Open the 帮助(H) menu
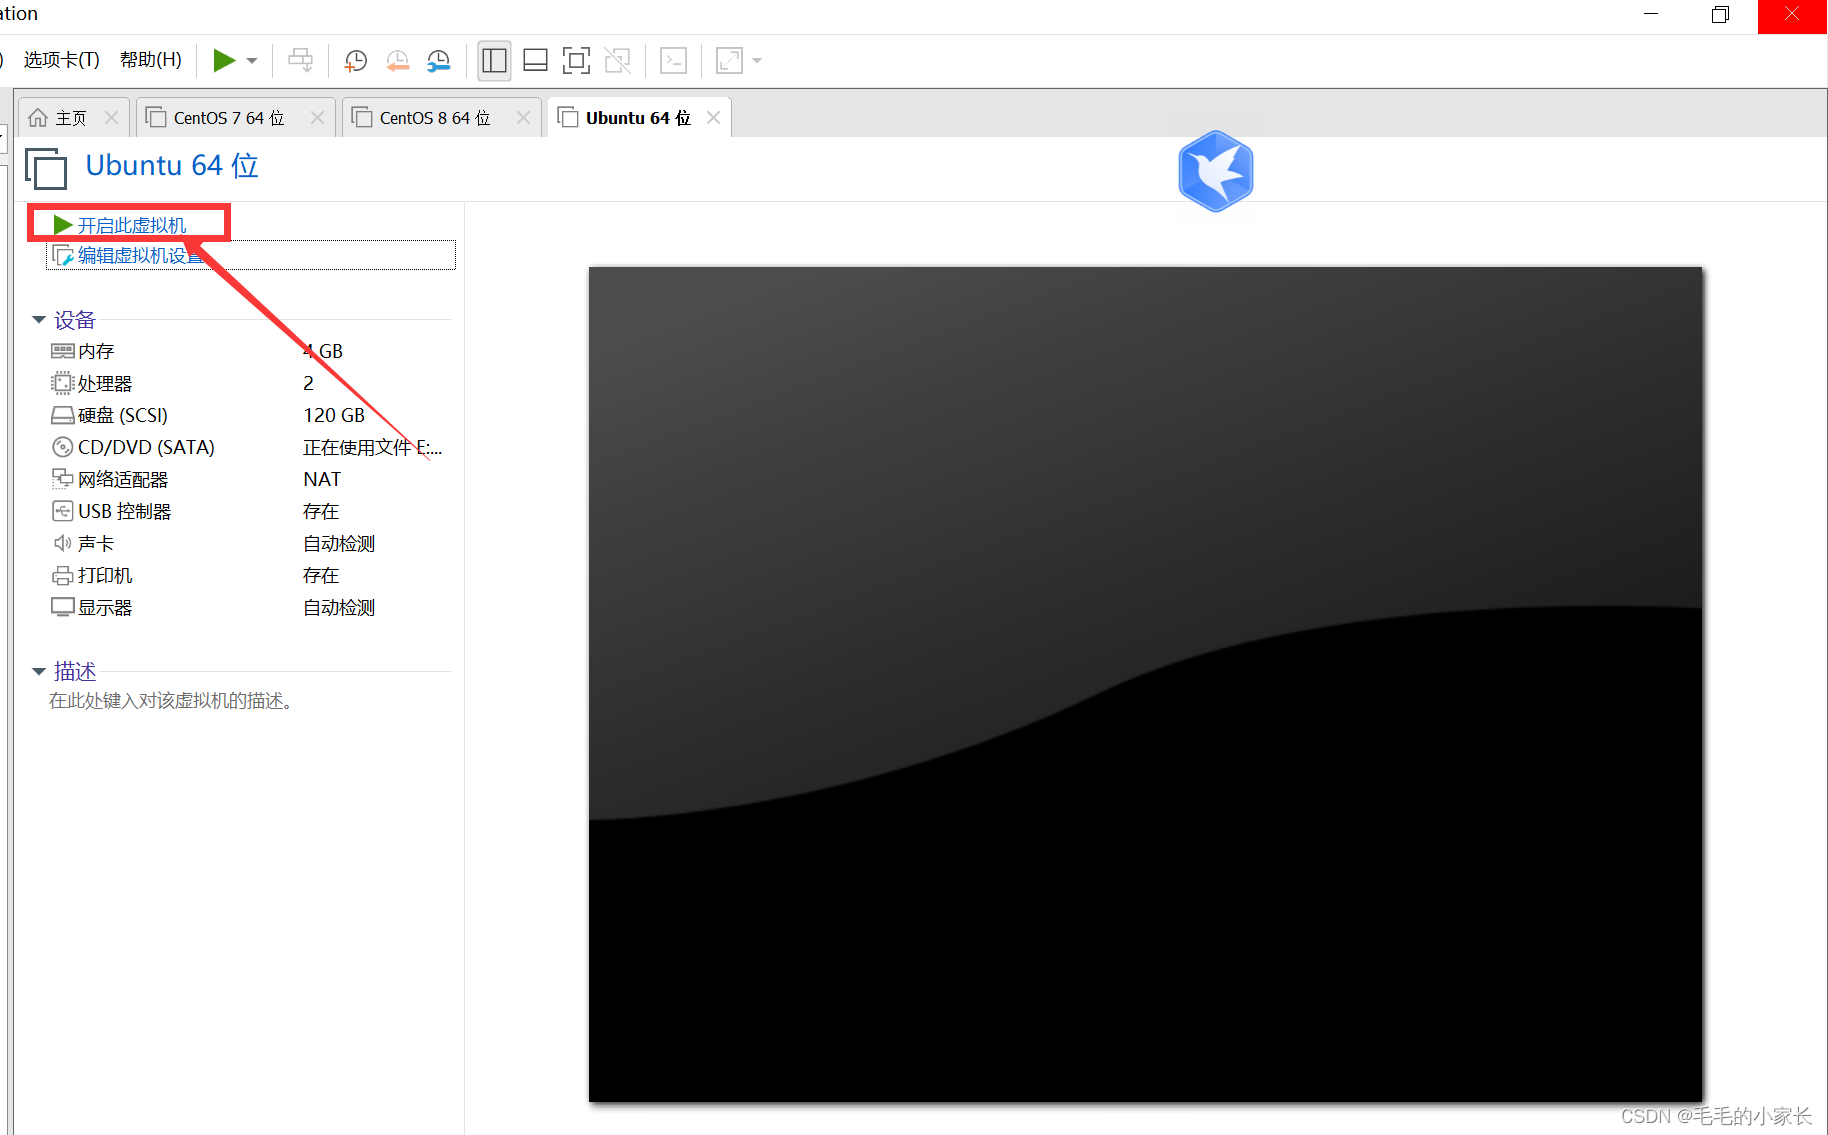 151,60
